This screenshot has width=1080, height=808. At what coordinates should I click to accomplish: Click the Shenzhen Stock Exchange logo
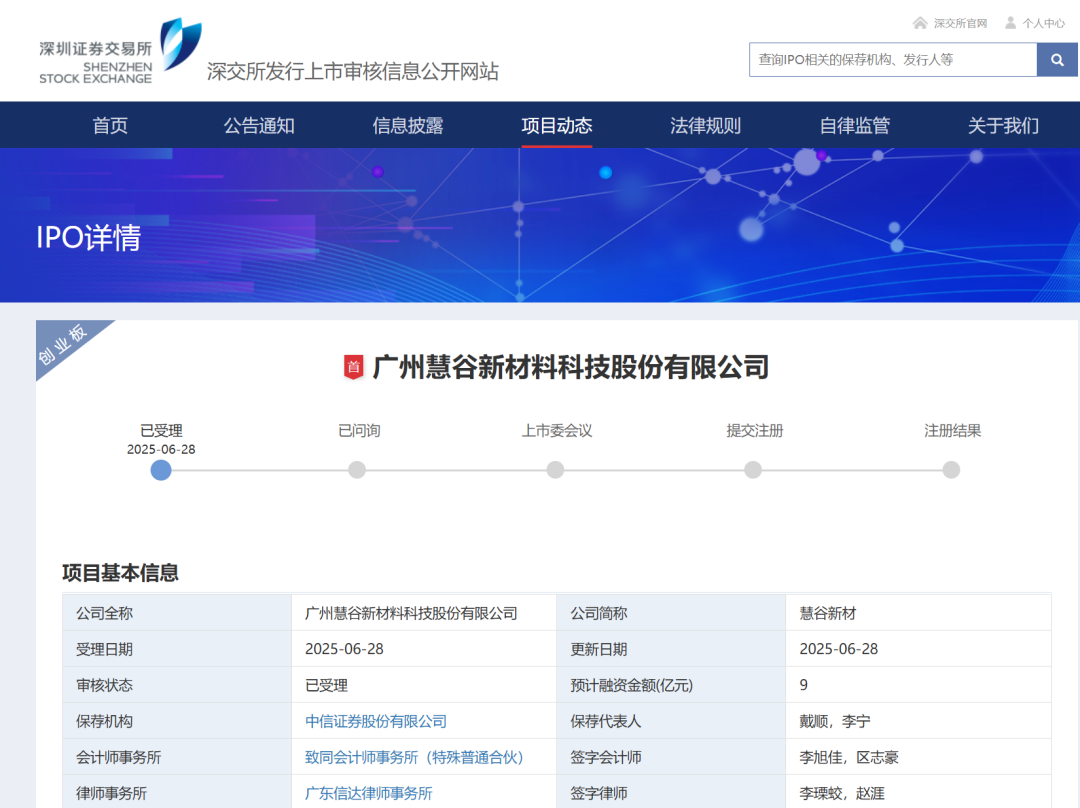(121, 51)
